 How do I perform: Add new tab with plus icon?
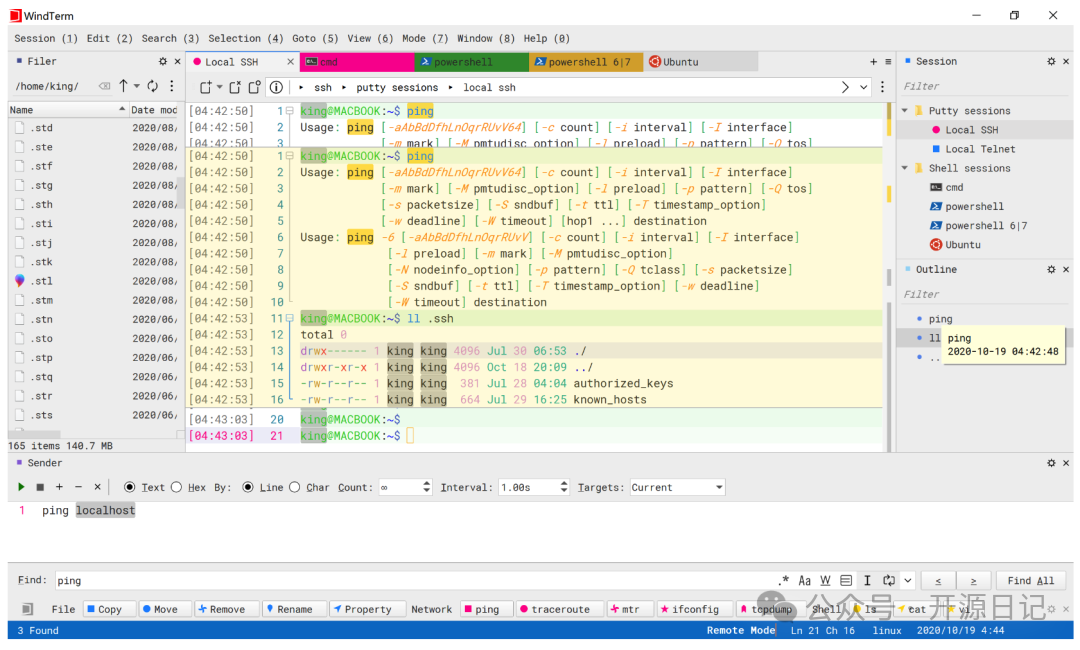tap(873, 61)
